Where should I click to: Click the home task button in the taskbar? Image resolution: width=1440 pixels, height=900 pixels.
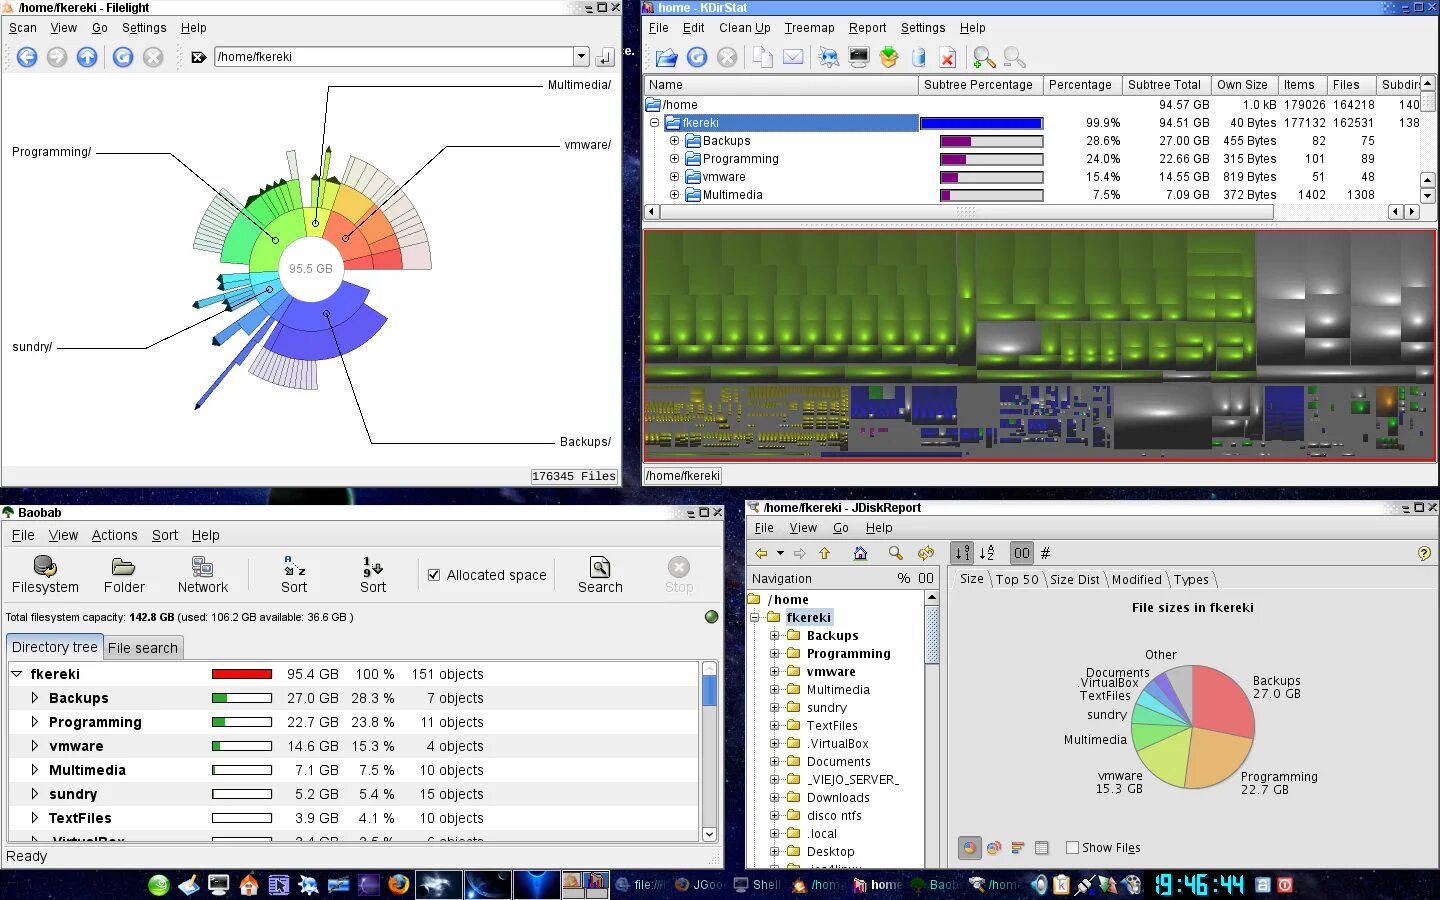pyautogui.click(x=877, y=885)
